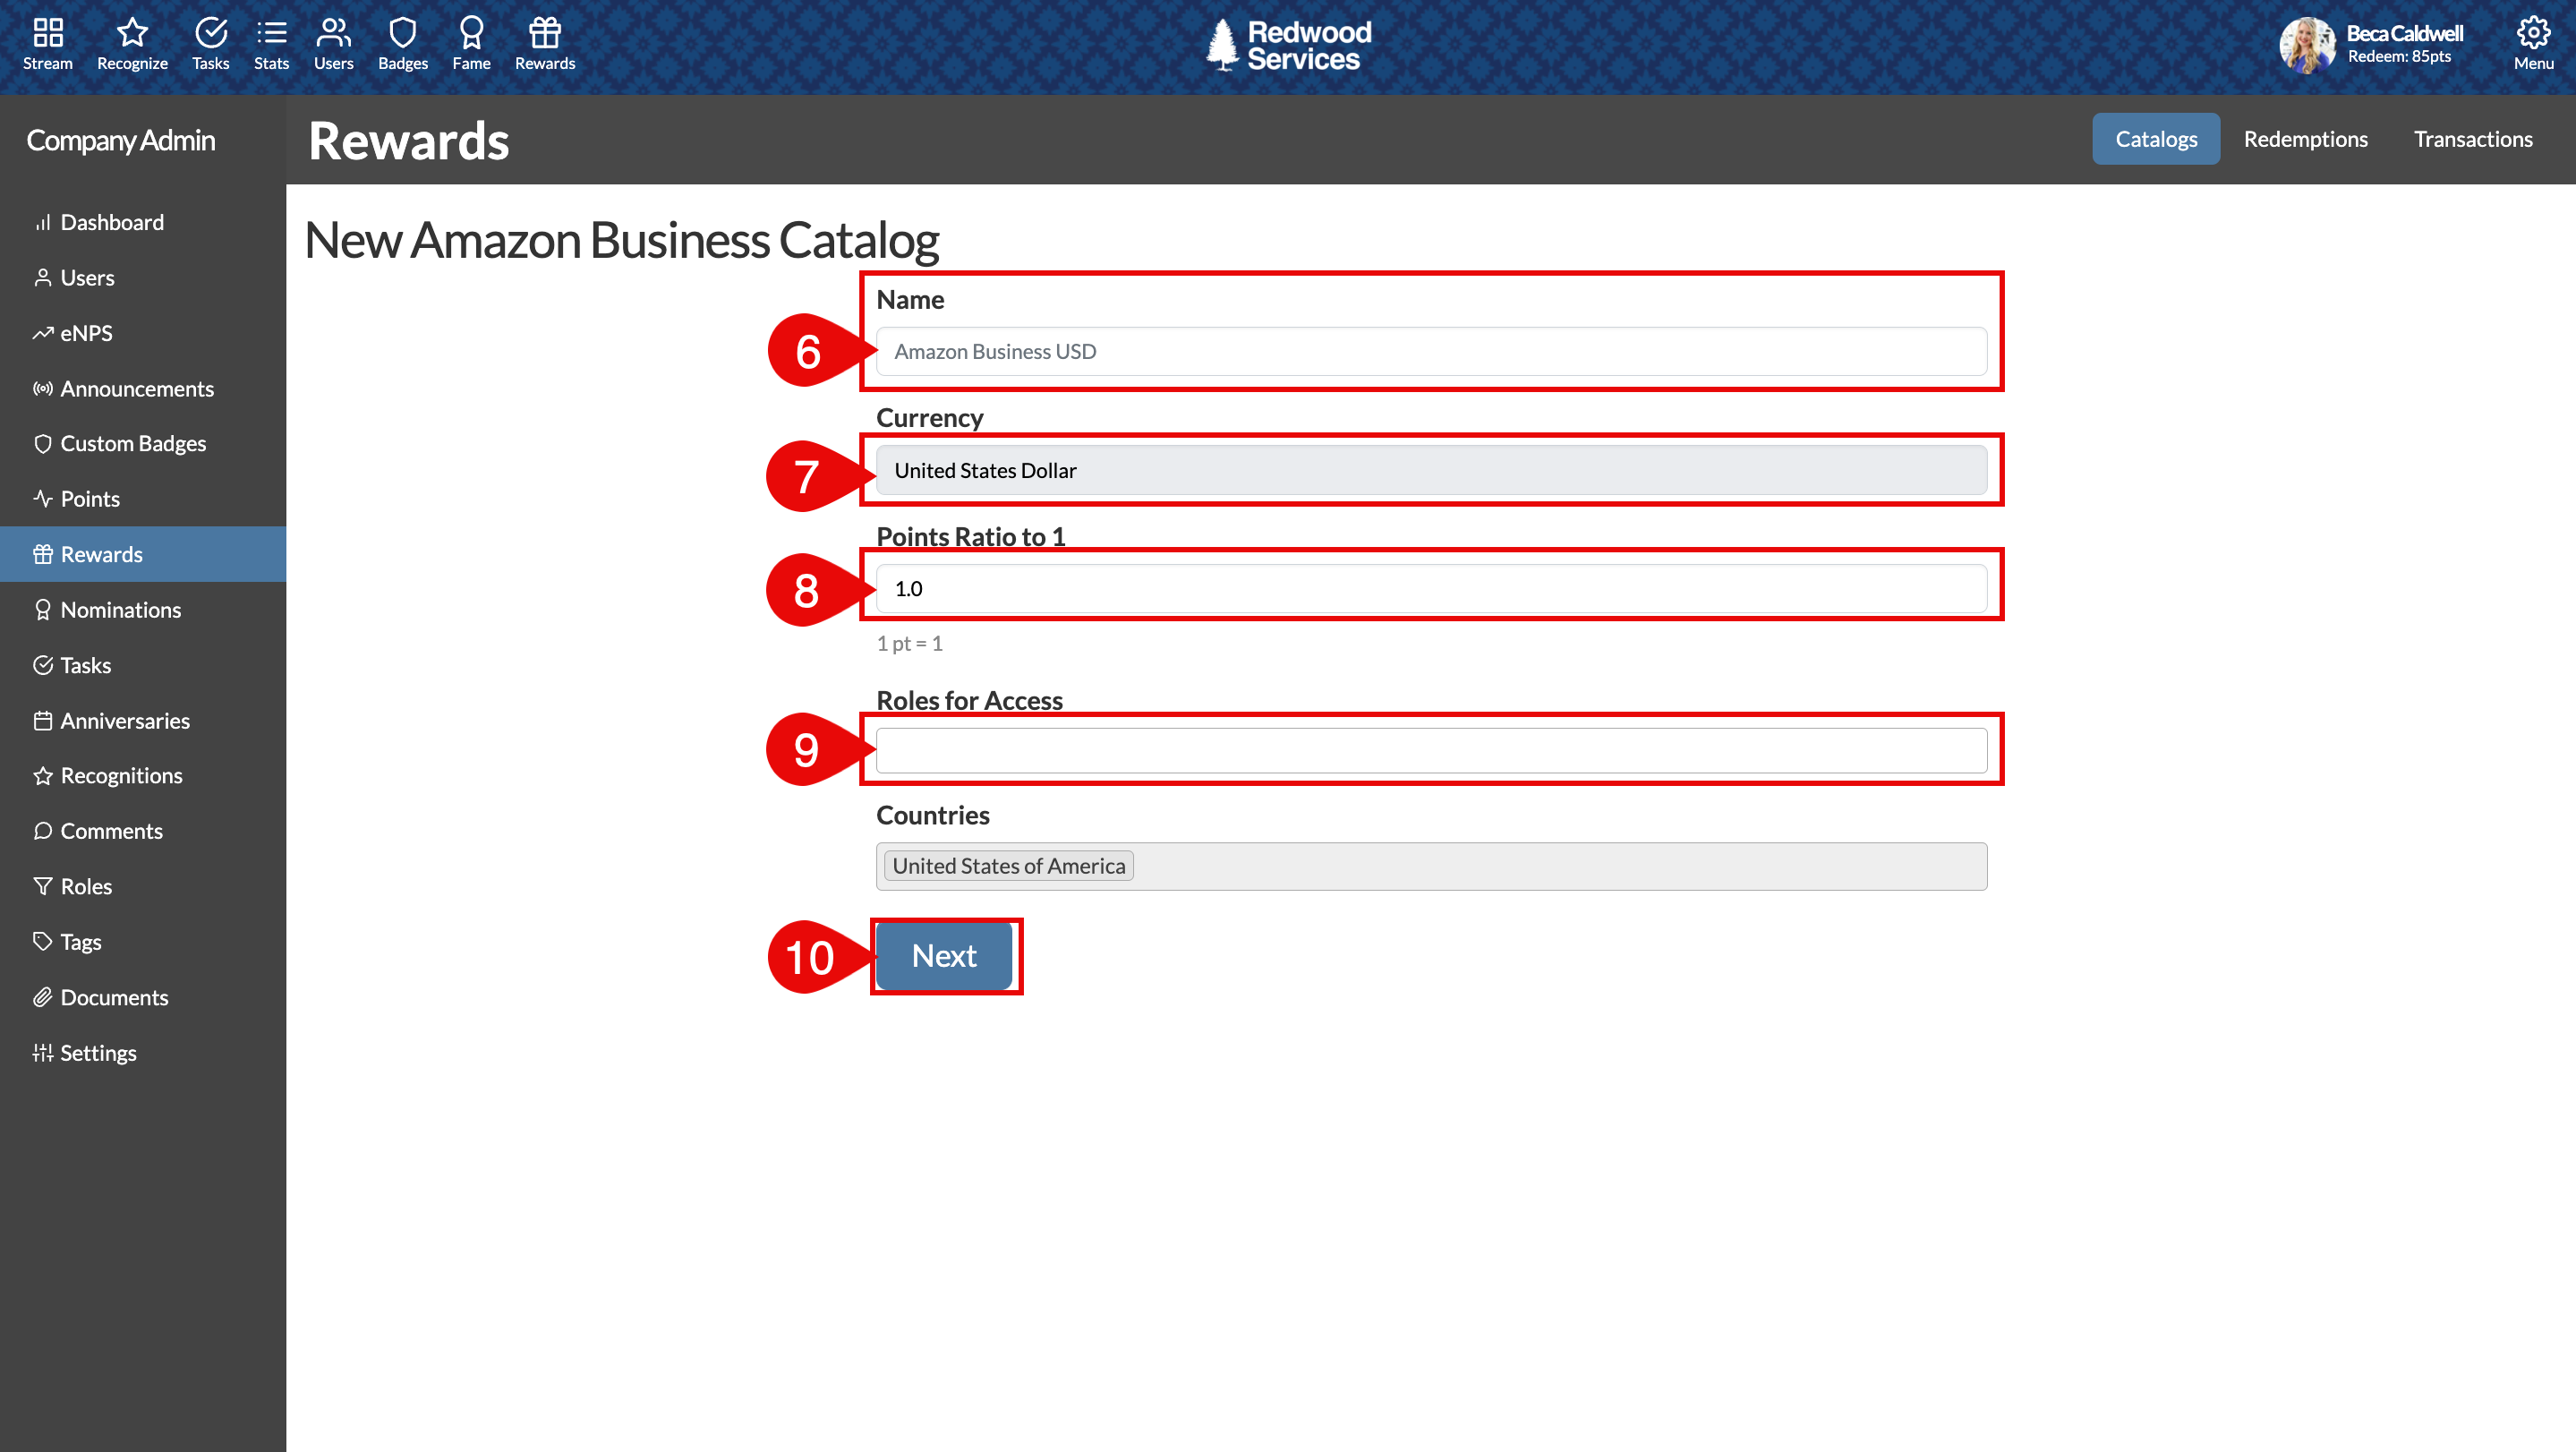Click the United States of America country tag

pyautogui.click(x=1008, y=866)
